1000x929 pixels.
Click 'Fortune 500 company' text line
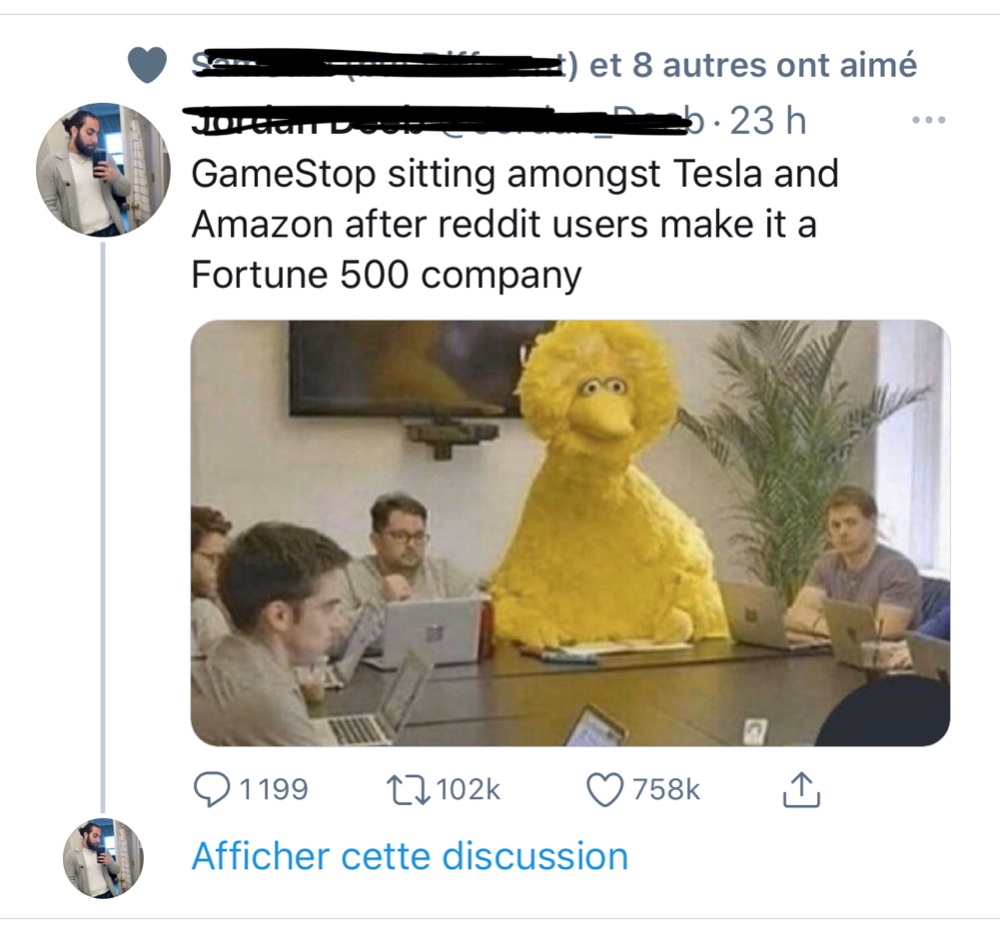(386, 275)
